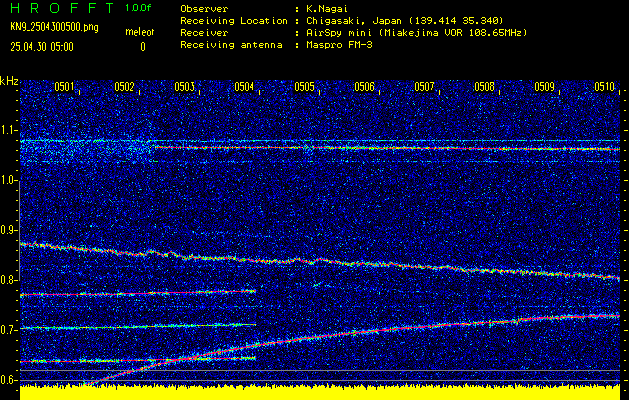Click the yellow signal level bar
Image resolution: width=629 pixels, height=400 pixels.
[x=320, y=392]
